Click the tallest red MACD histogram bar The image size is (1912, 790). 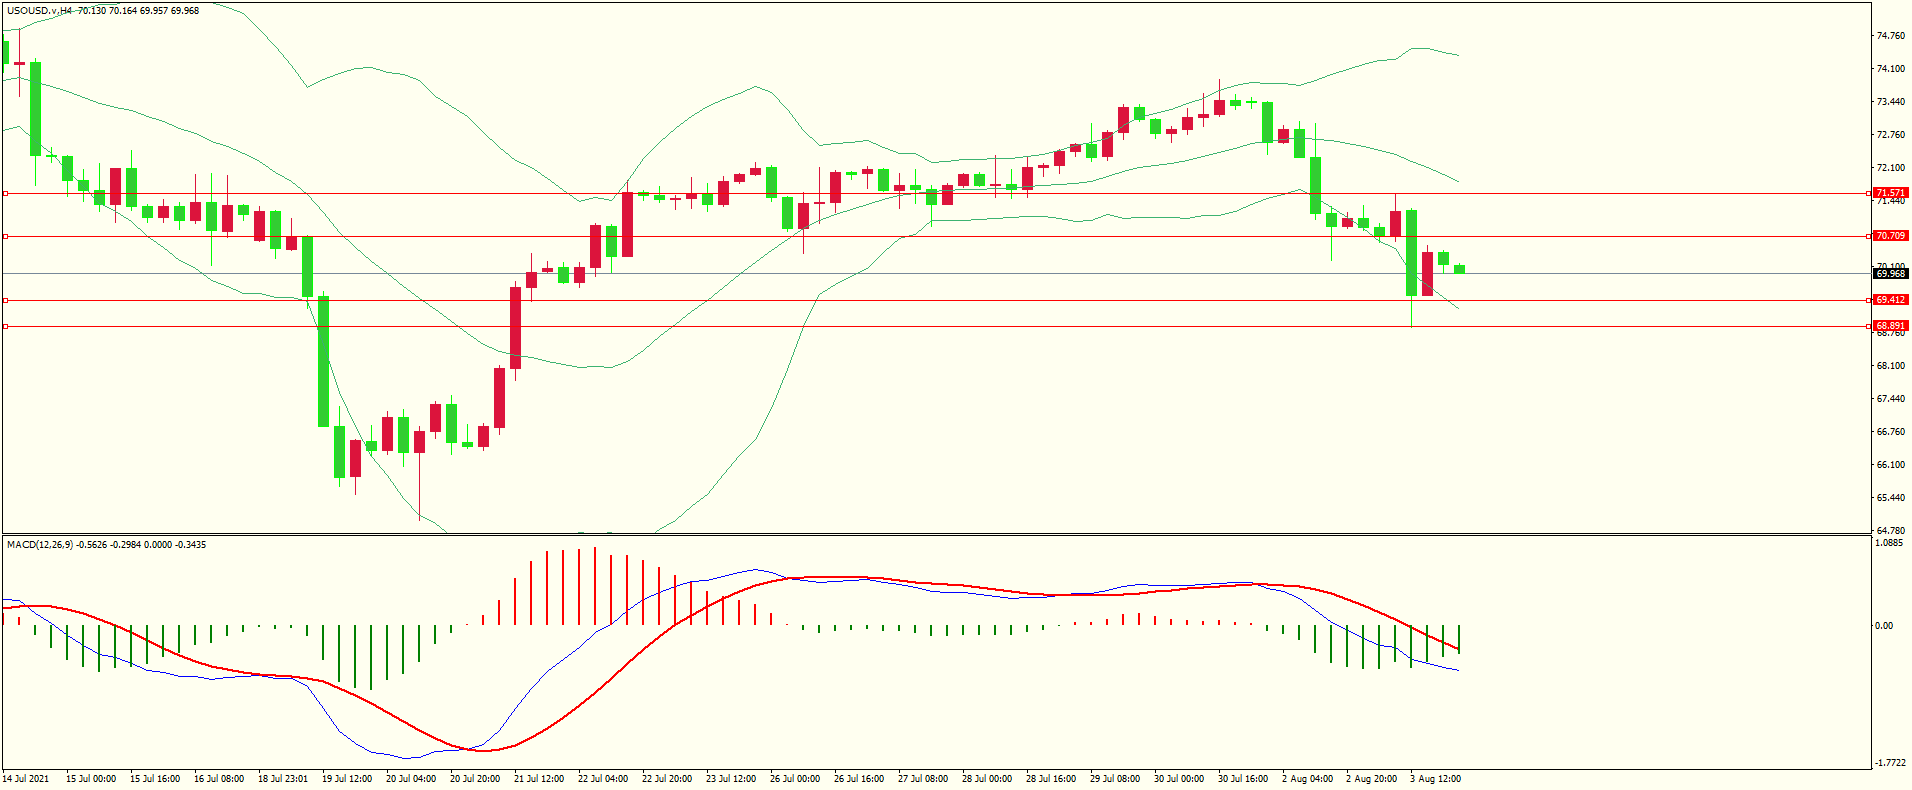[x=595, y=586]
